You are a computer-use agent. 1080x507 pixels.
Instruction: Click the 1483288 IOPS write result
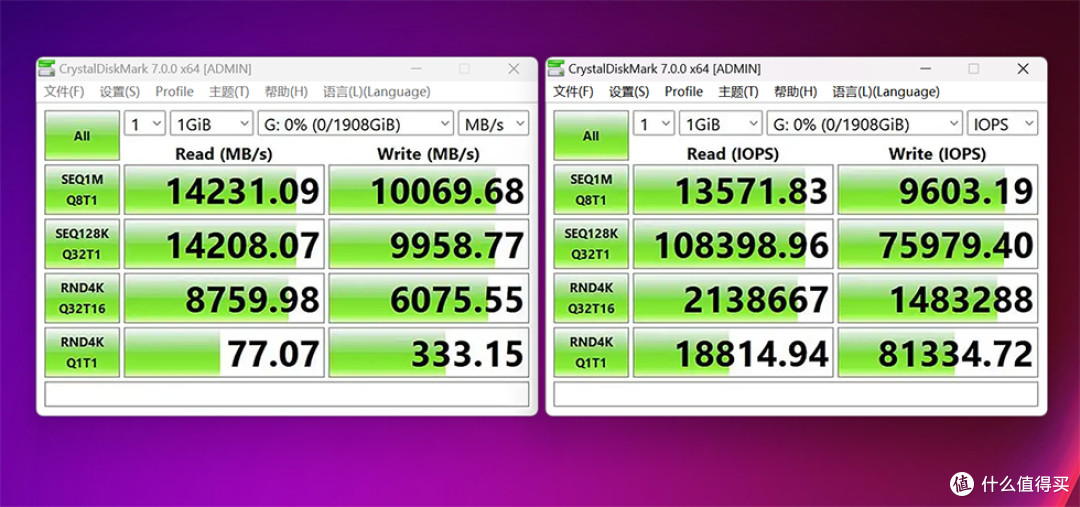point(938,298)
